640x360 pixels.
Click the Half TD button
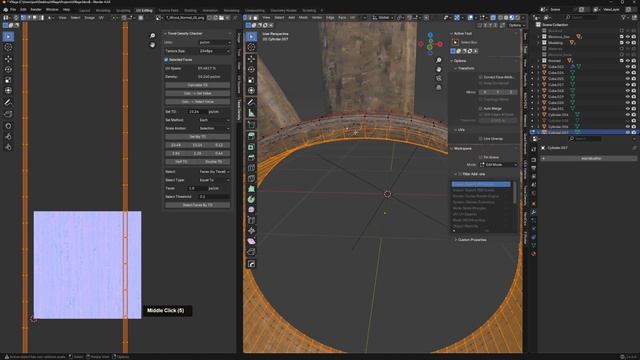pos(181,162)
